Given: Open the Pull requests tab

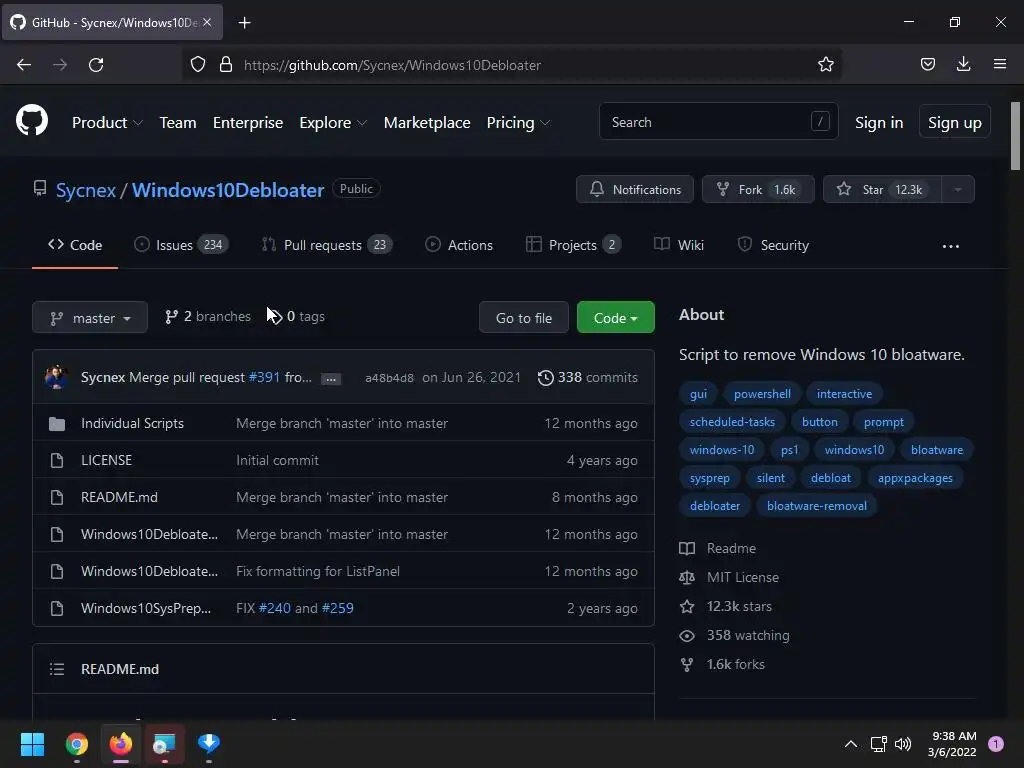Looking at the screenshot, I should point(327,245).
